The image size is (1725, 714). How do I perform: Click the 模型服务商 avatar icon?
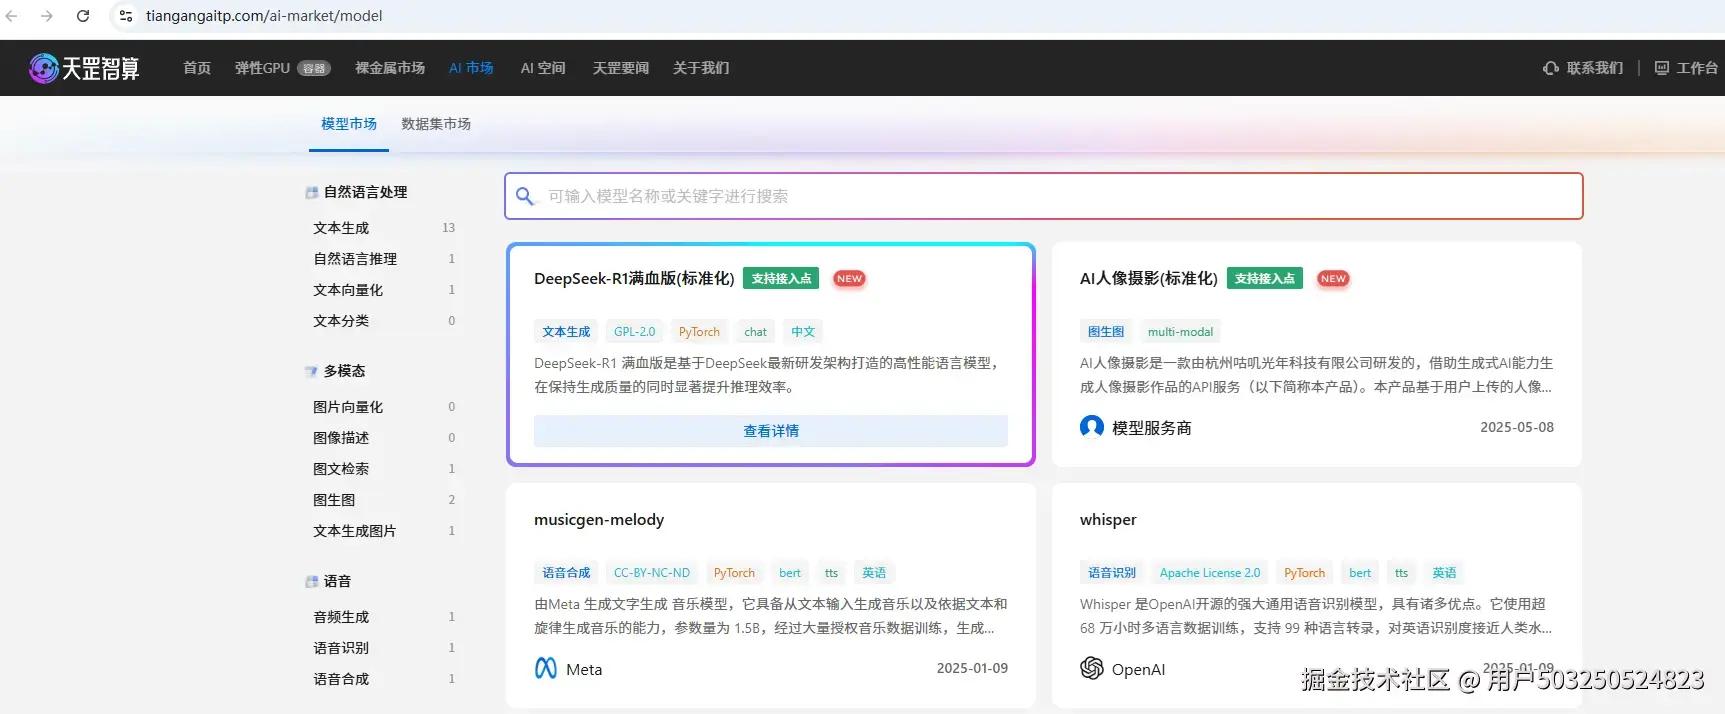1092,427
